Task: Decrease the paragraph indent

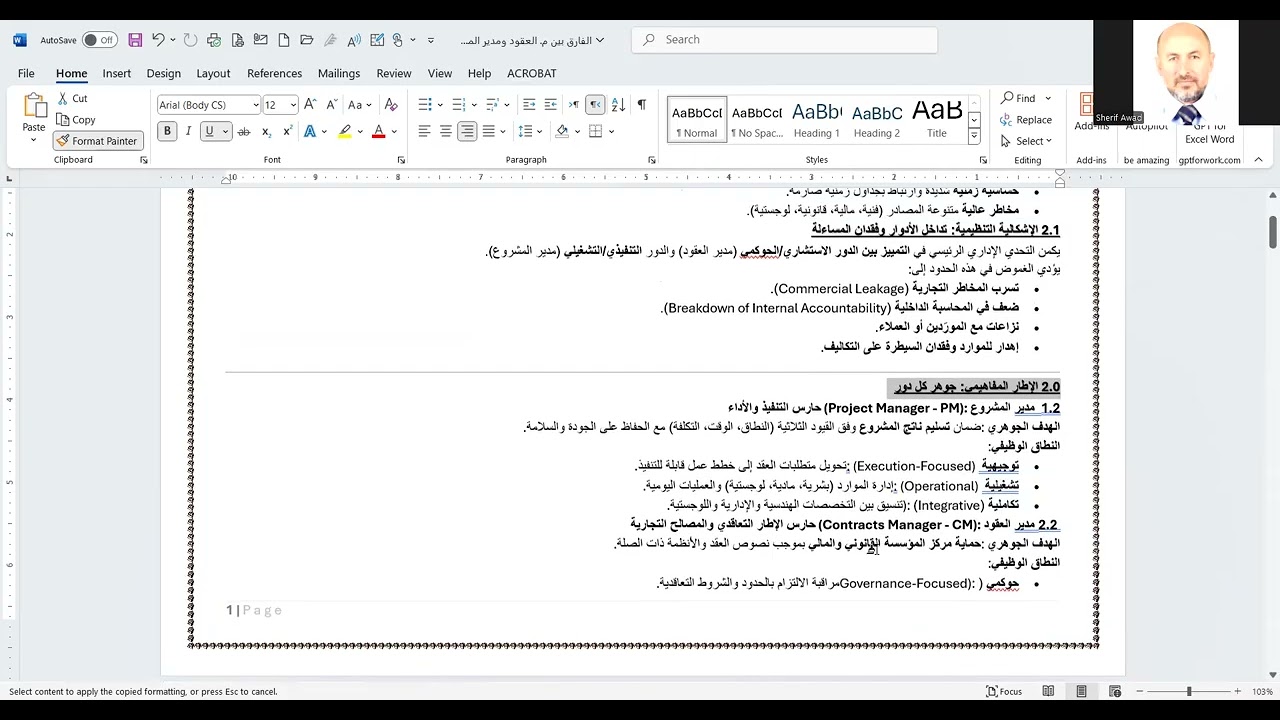Action: pos(529,105)
